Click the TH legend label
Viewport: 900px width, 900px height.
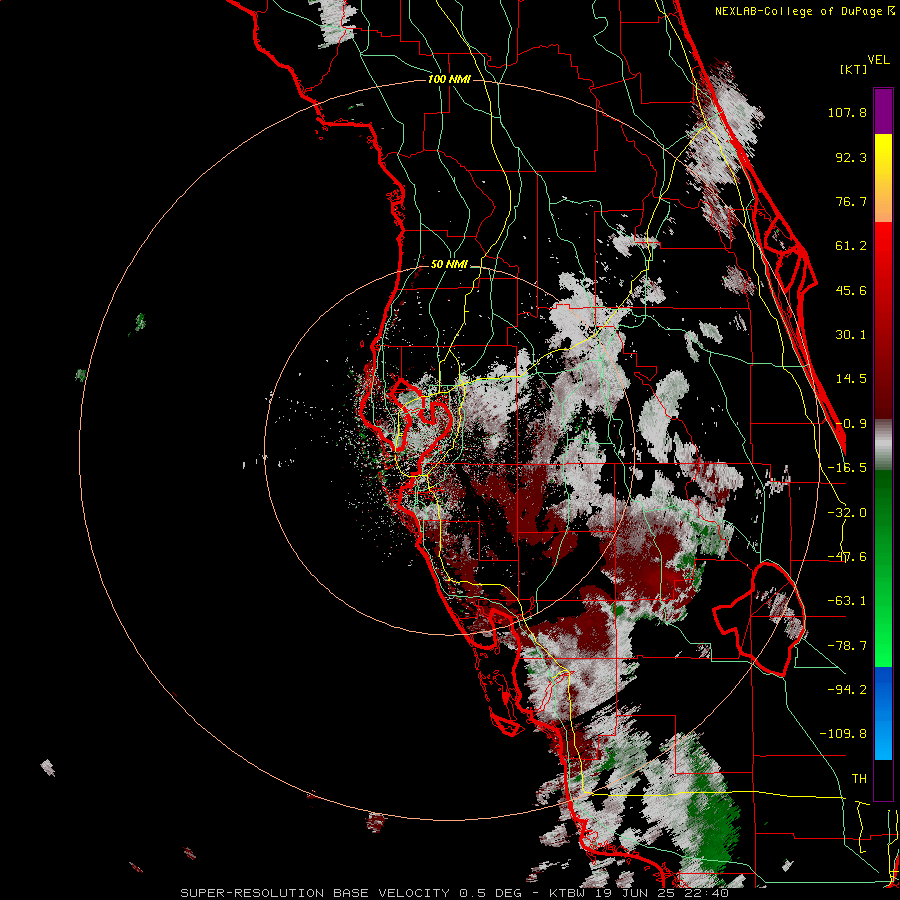click(859, 779)
